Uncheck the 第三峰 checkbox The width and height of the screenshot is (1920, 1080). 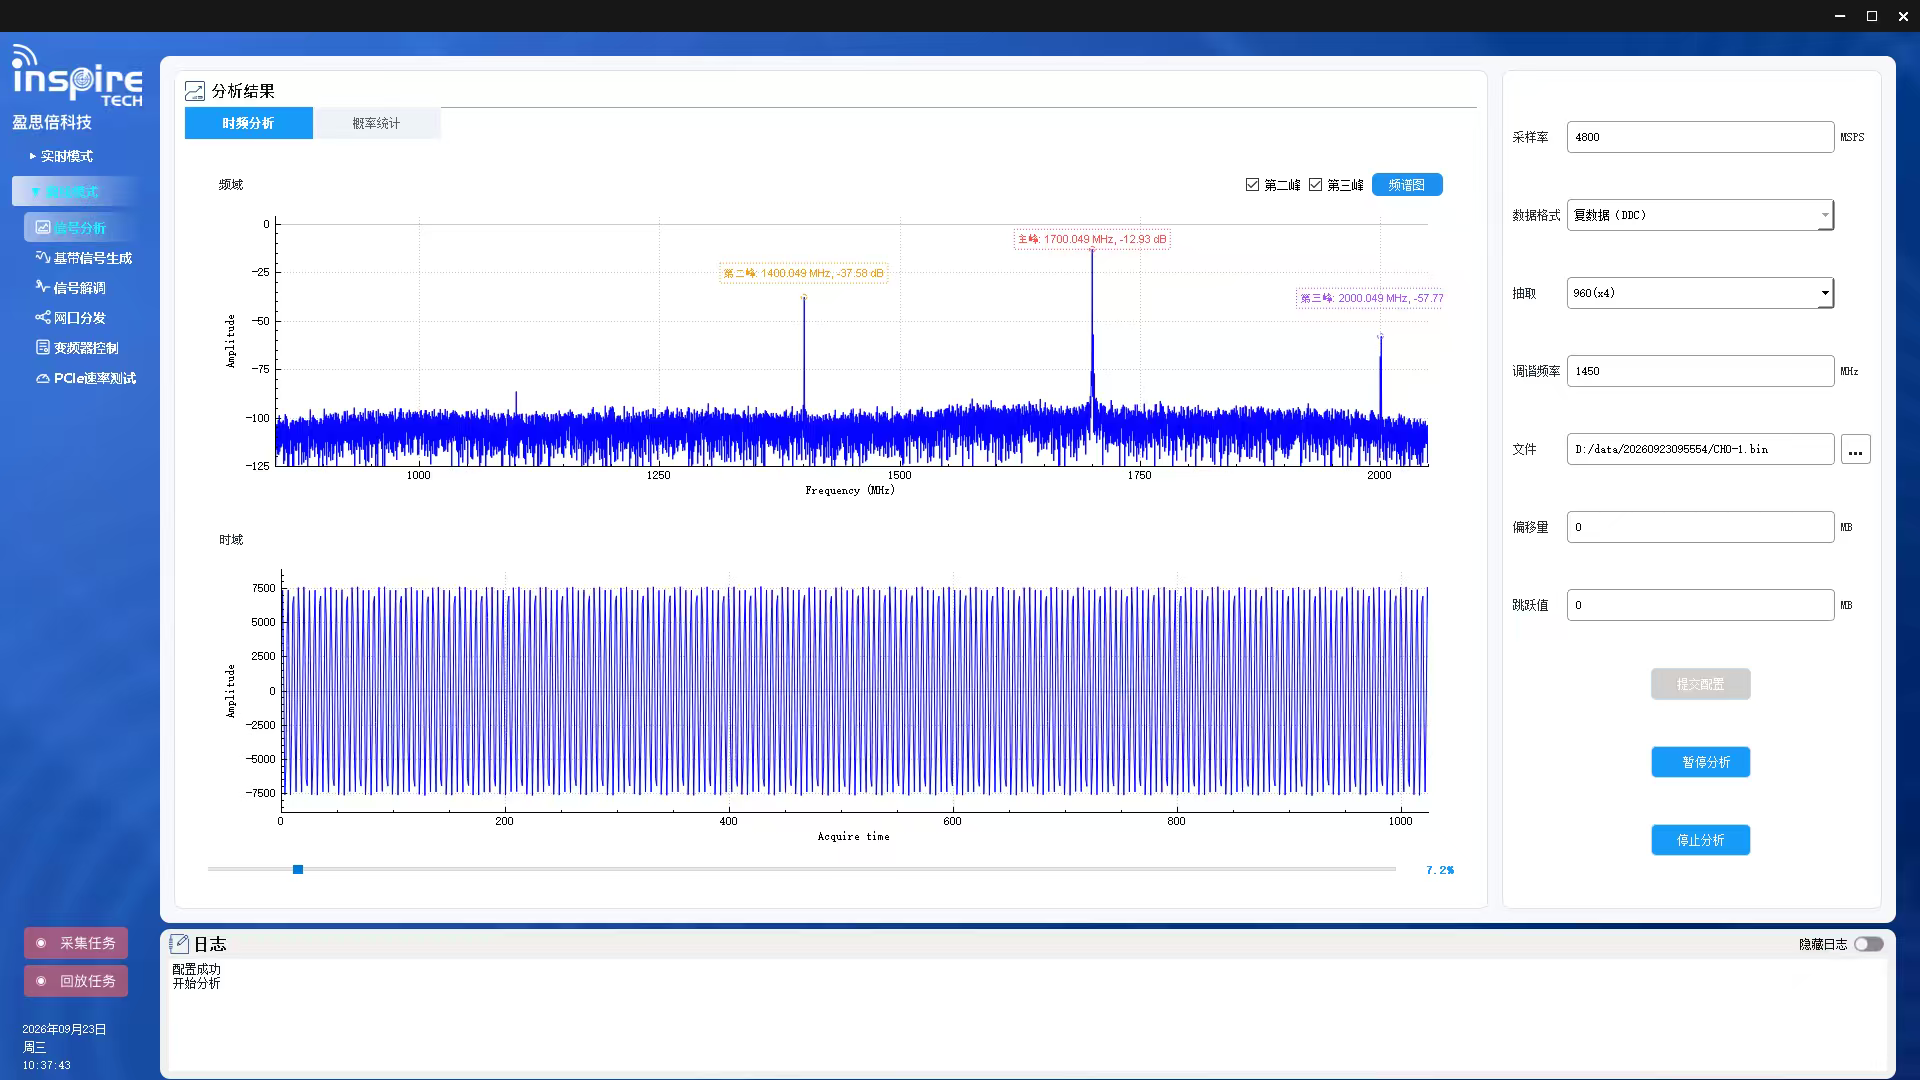tap(1316, 185)
